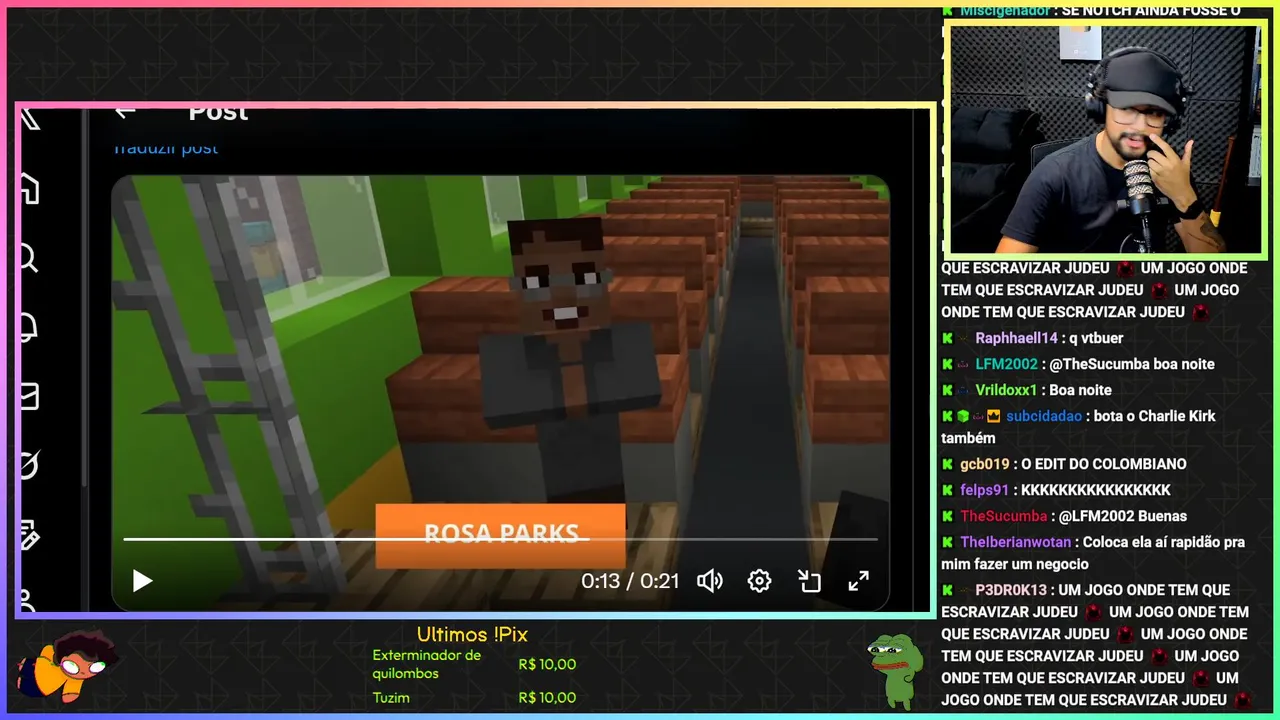1280x720 pixels.
Task: Open the Messages envelope in X sidebar
Action: [x=29, y=397]
